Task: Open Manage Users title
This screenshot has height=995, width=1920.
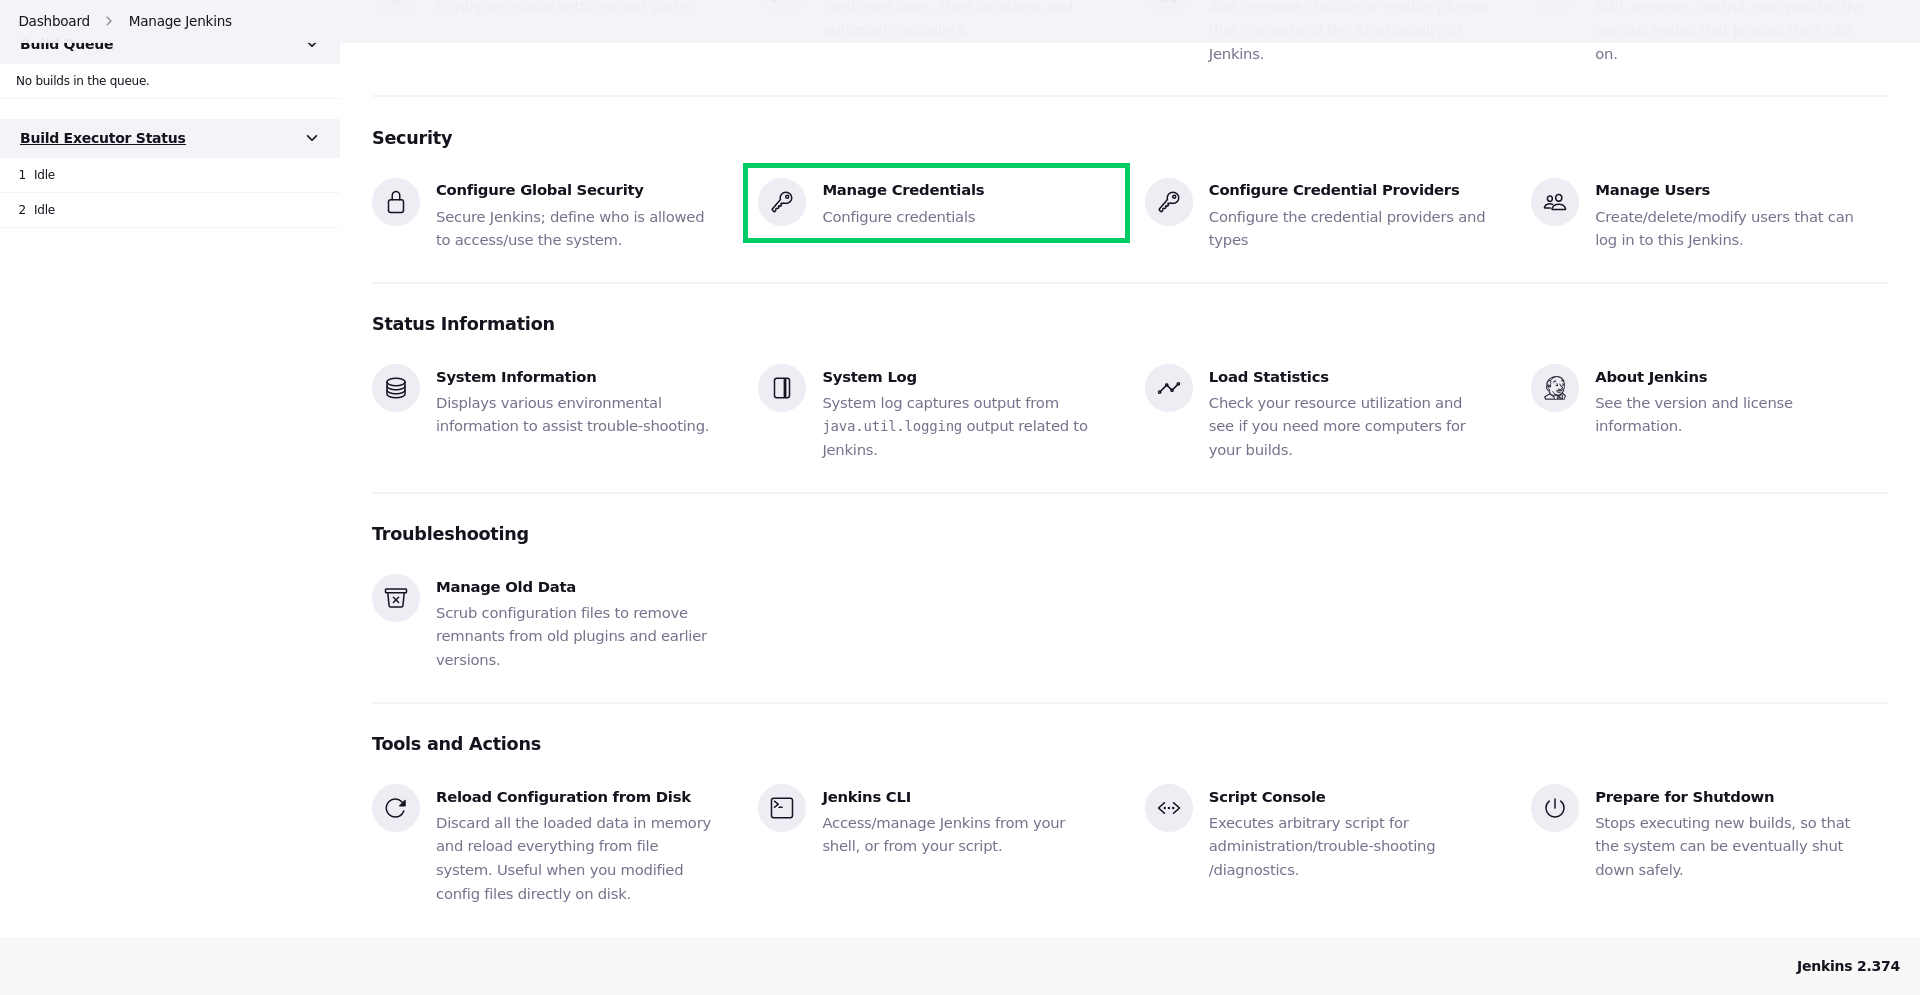Action: coord(1652,190)
